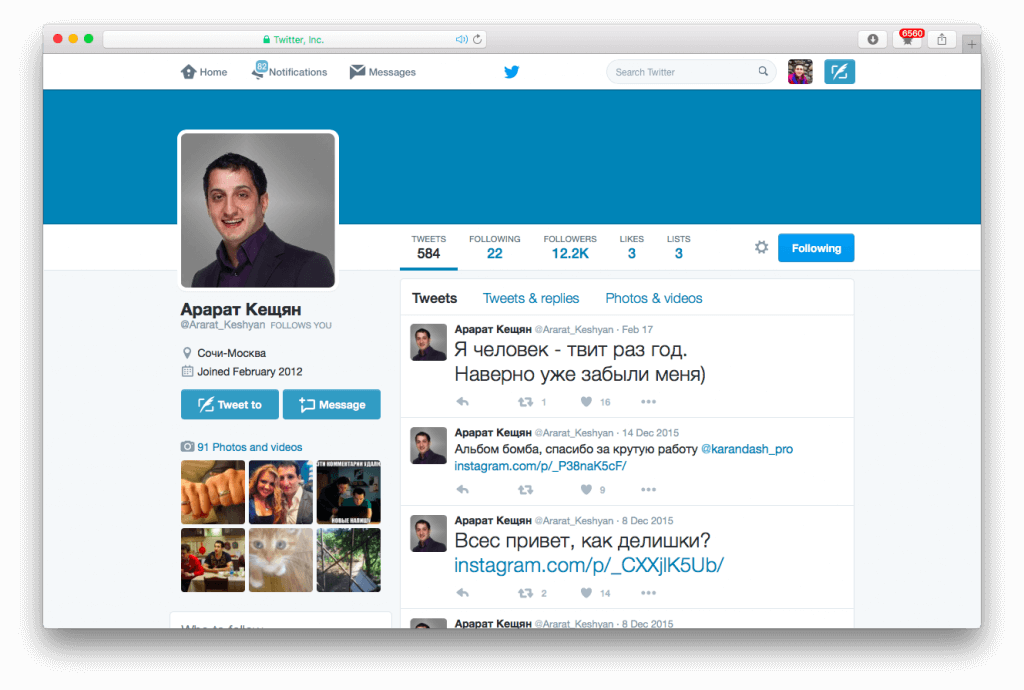The image size is (1024, 690).
Task: Click the Tweet to button
Action: pos(230,405)
